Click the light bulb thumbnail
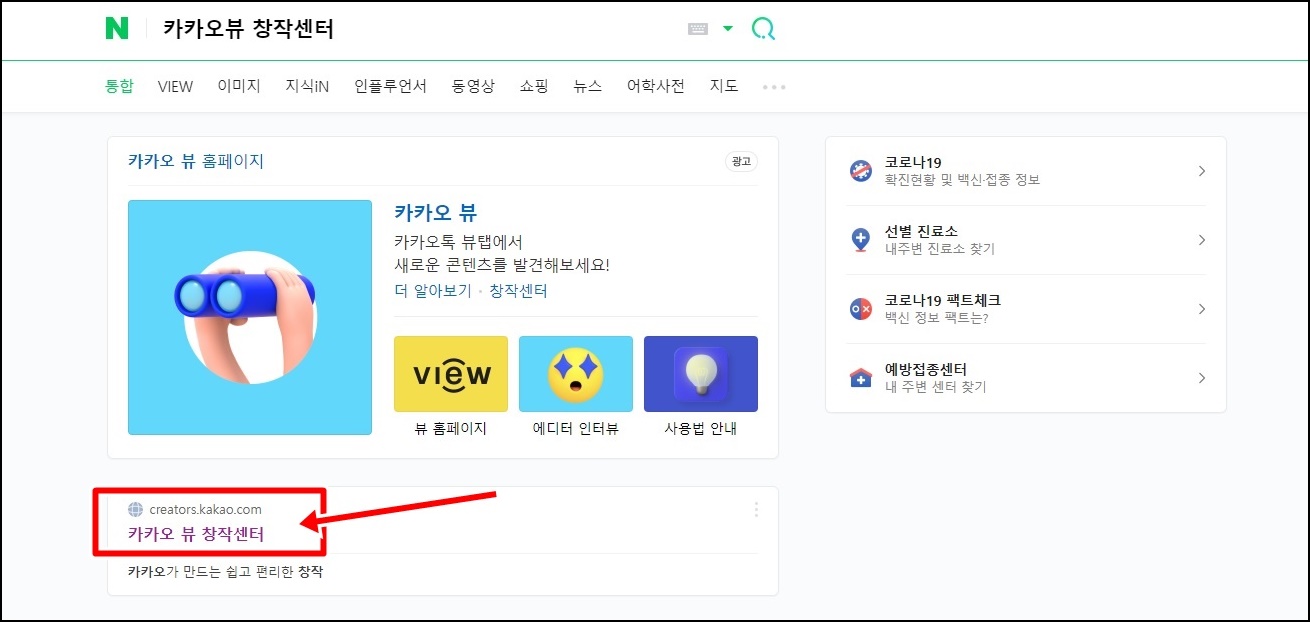Image resolution: width=1310 pixels, height=622 pixels. pos(701,374)
